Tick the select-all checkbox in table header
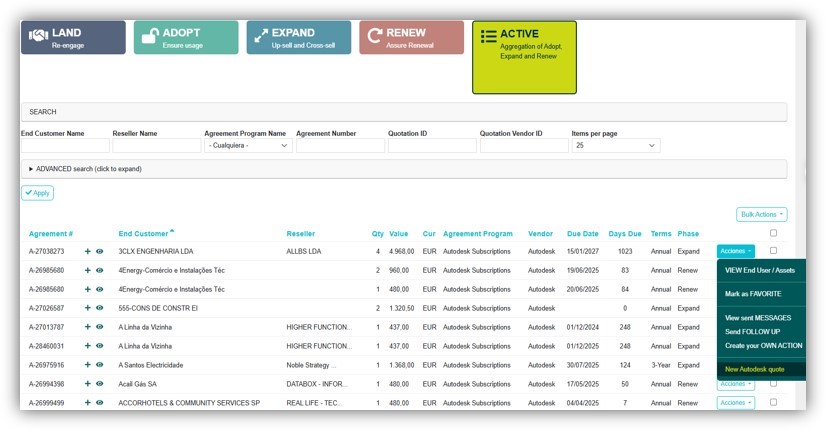The width and height of the screenshot is (826, 430). pos(773,233)
